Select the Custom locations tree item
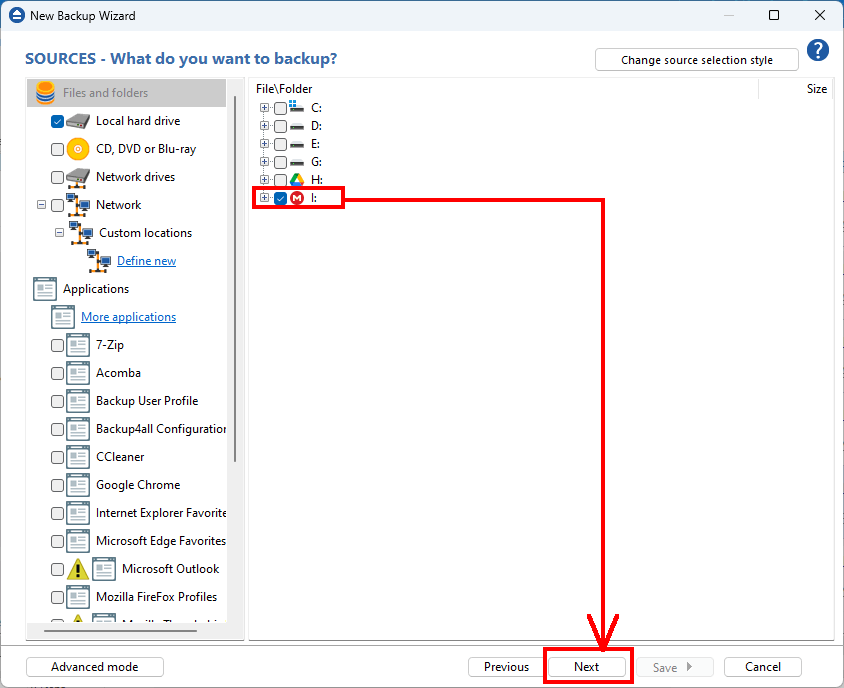The image size is (844, 688). [x=145, y=233]
